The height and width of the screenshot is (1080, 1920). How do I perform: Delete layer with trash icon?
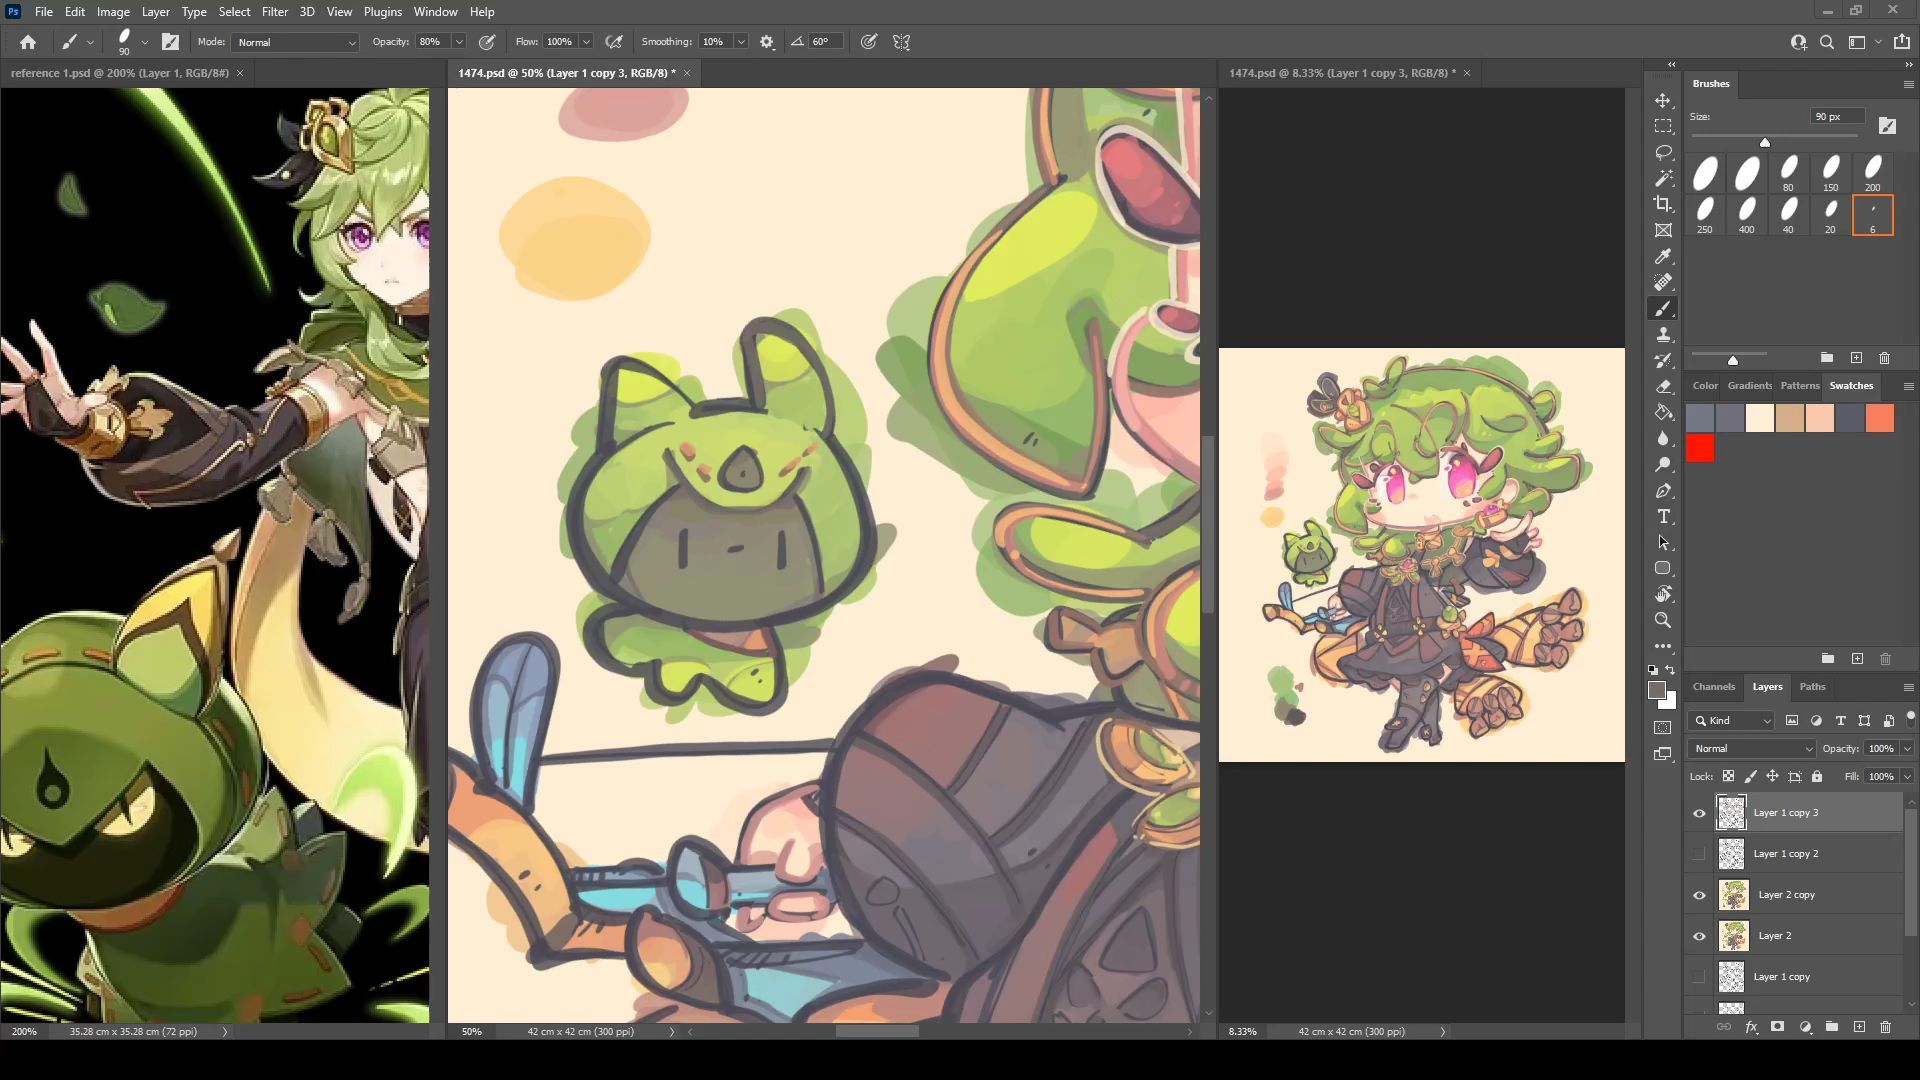point(1885,1027)
